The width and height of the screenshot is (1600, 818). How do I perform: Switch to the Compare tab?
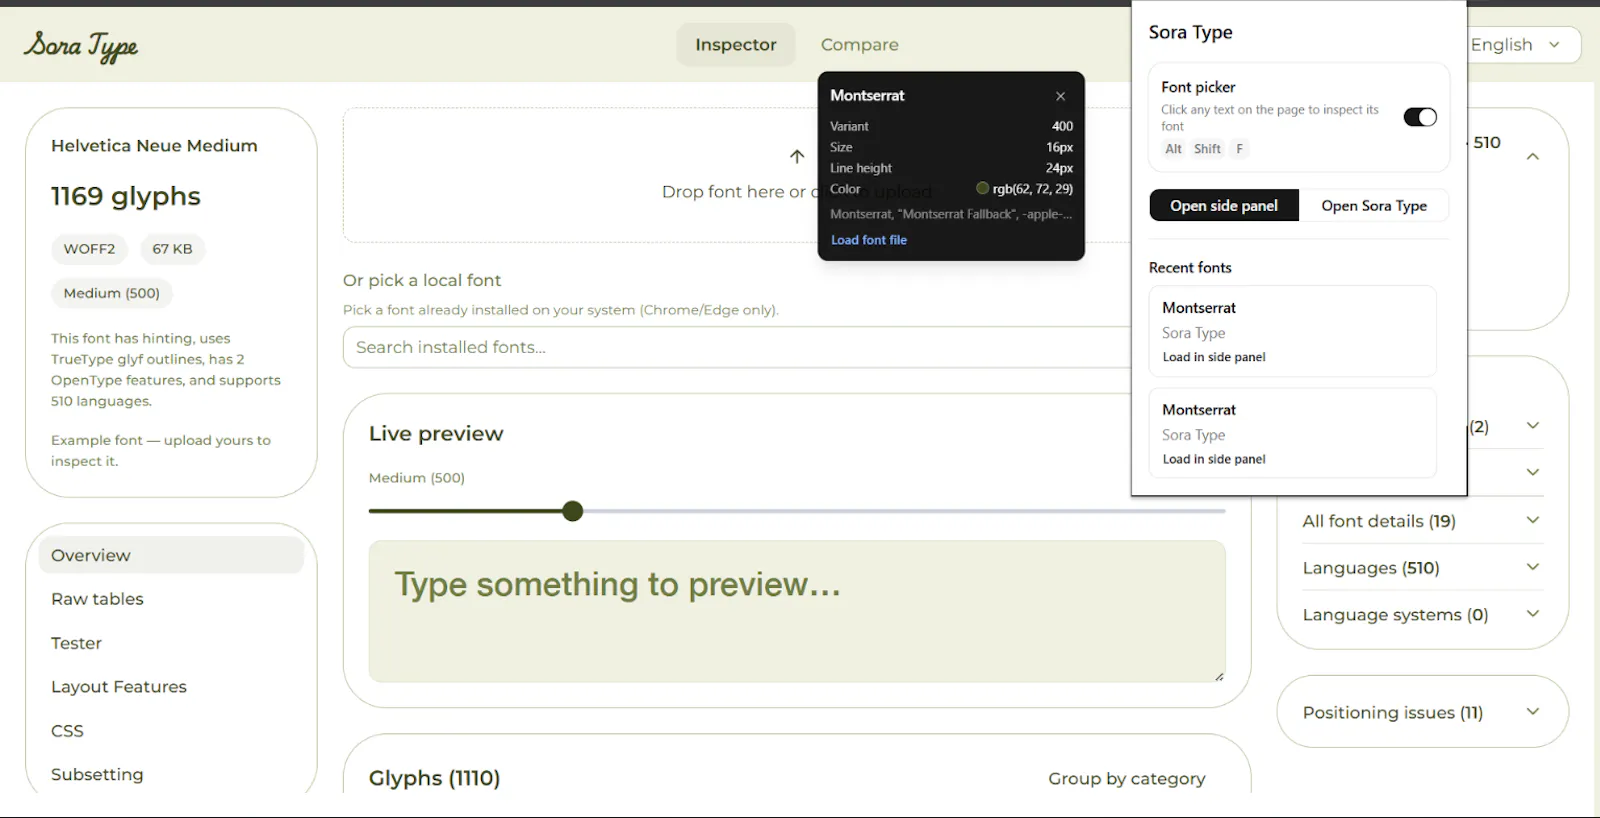tap(859, 44)
